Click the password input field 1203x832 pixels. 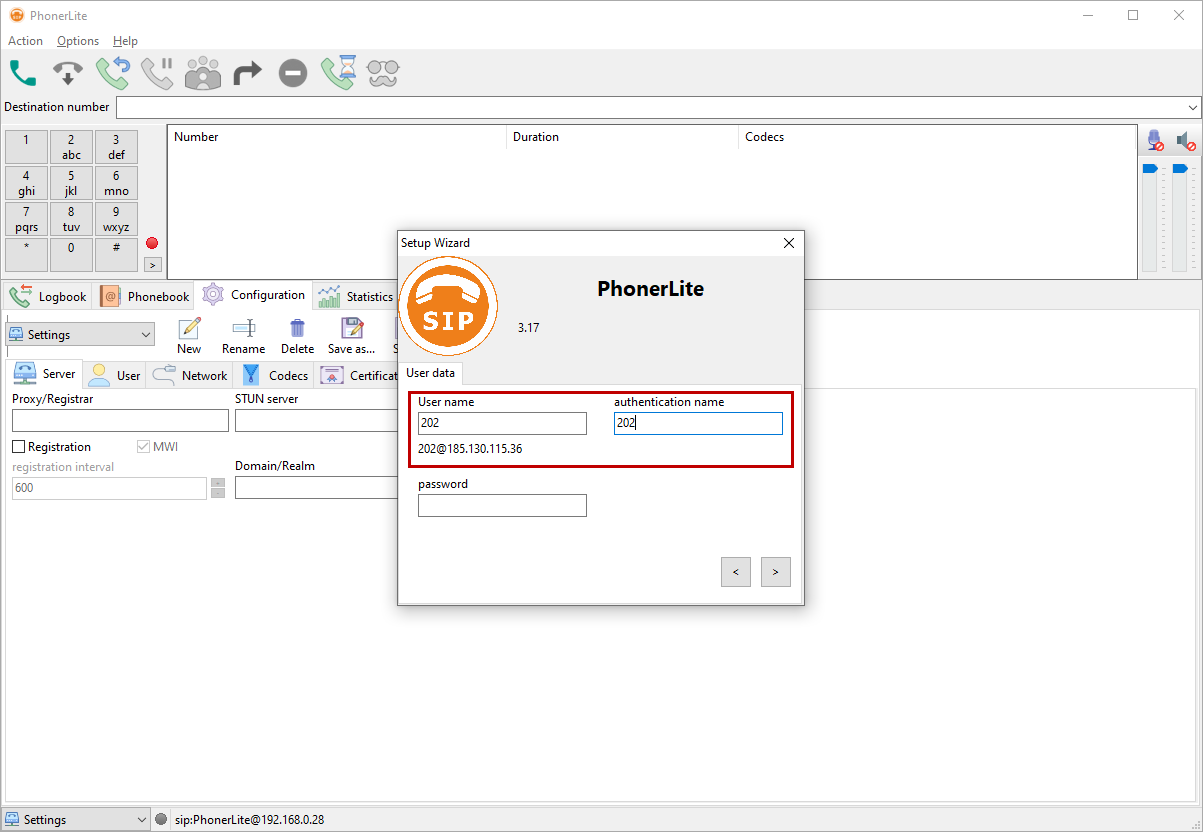click(502, 506)
